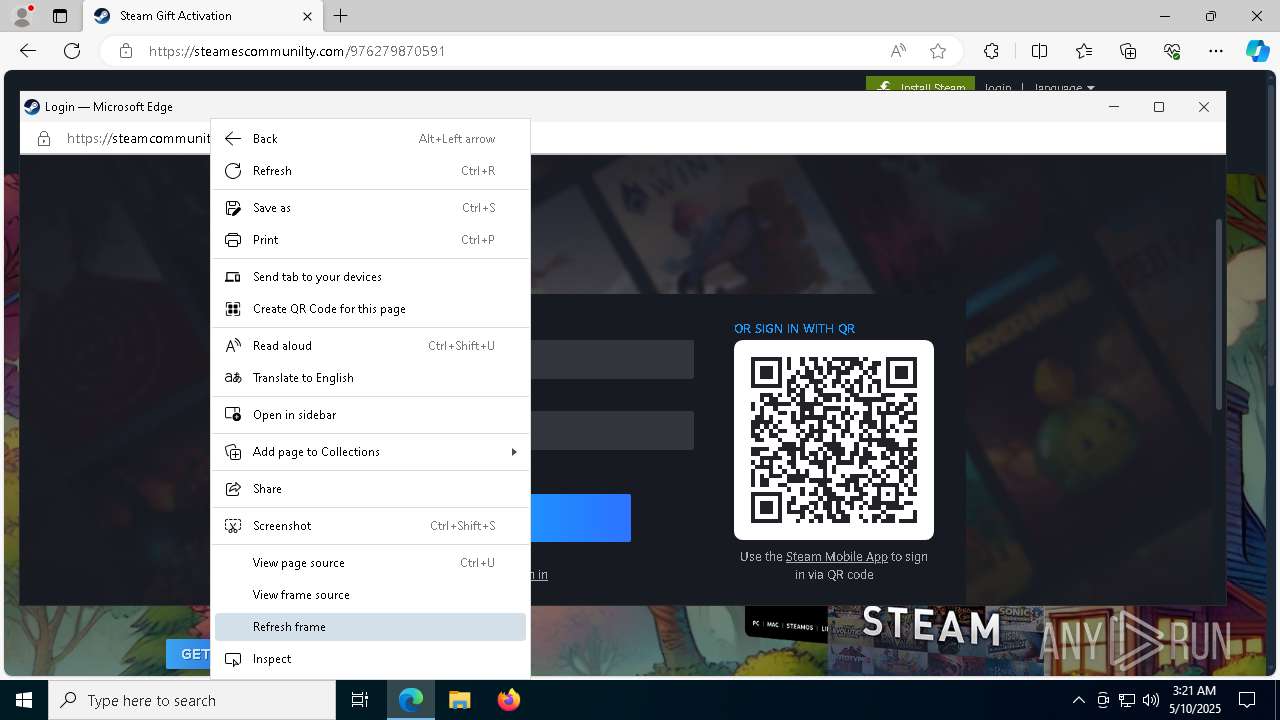Click the Inspect icon in context menu
The height and width of the screenshot is (720, 1280).
pos(233,659)
